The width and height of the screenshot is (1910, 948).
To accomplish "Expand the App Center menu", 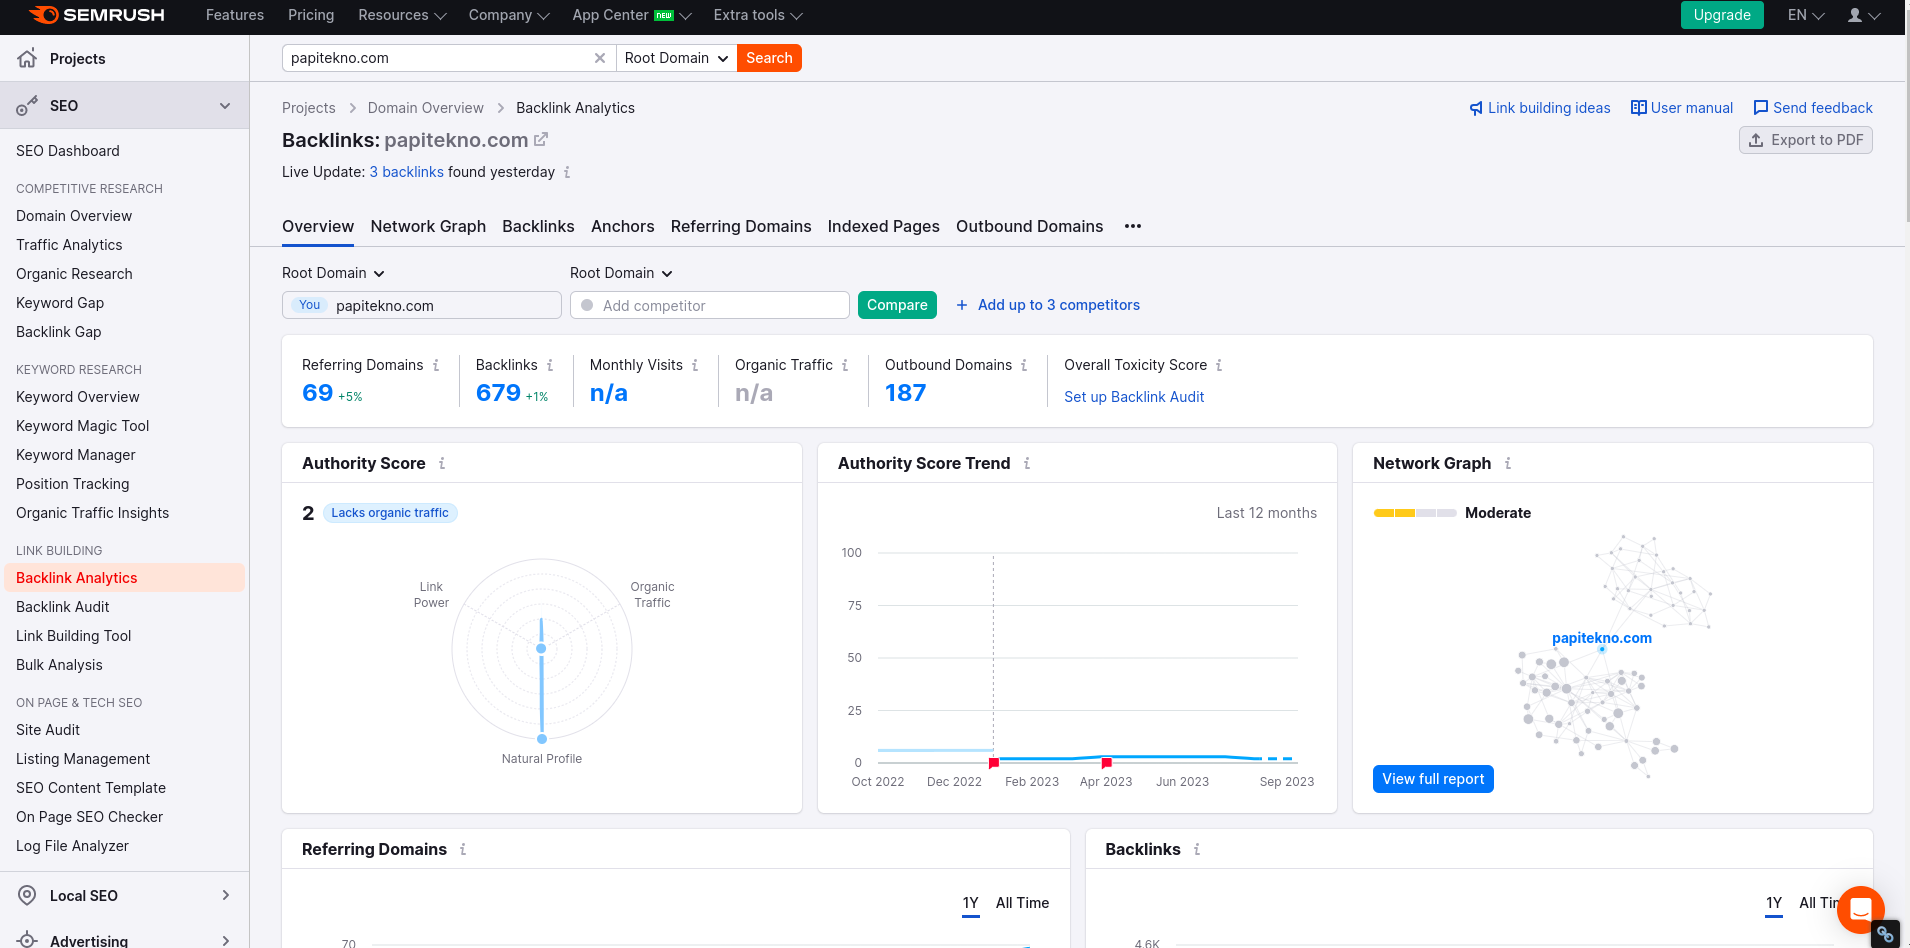I will 632,15.
